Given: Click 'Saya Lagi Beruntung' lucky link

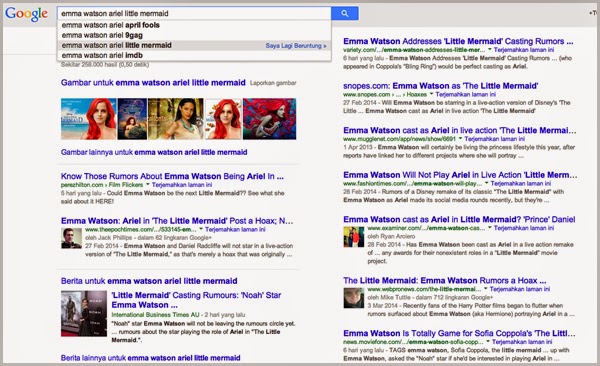Looking at the screenshot, I should [296, 46].
